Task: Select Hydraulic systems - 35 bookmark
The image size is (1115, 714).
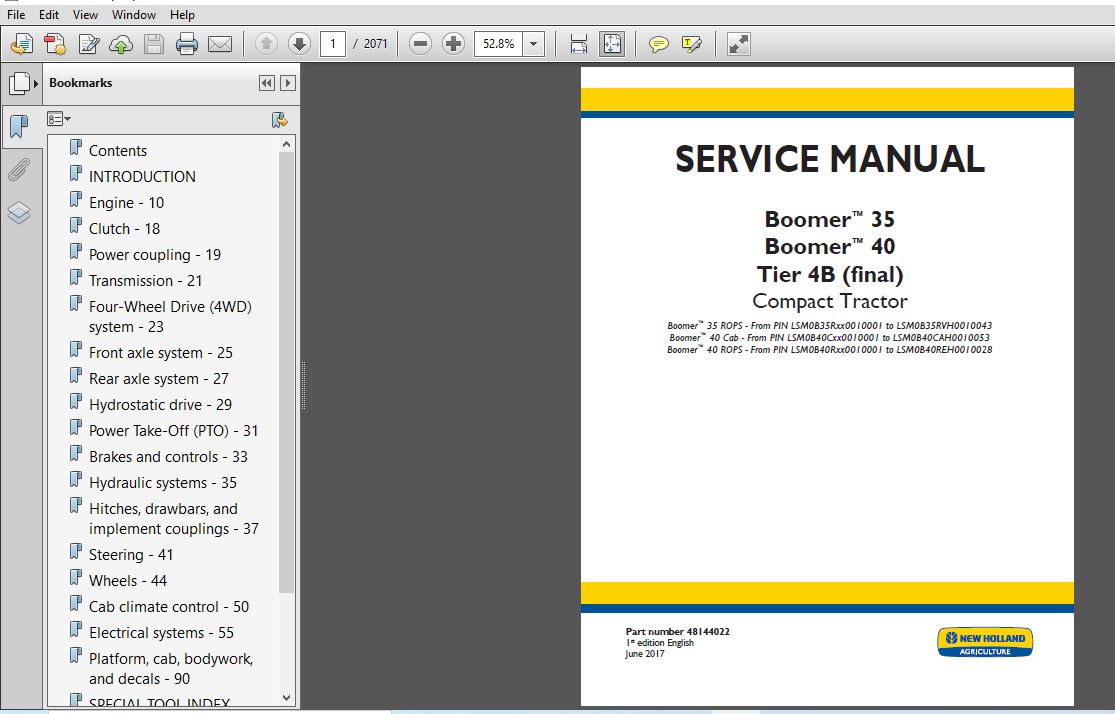Action: coord(163,483)
